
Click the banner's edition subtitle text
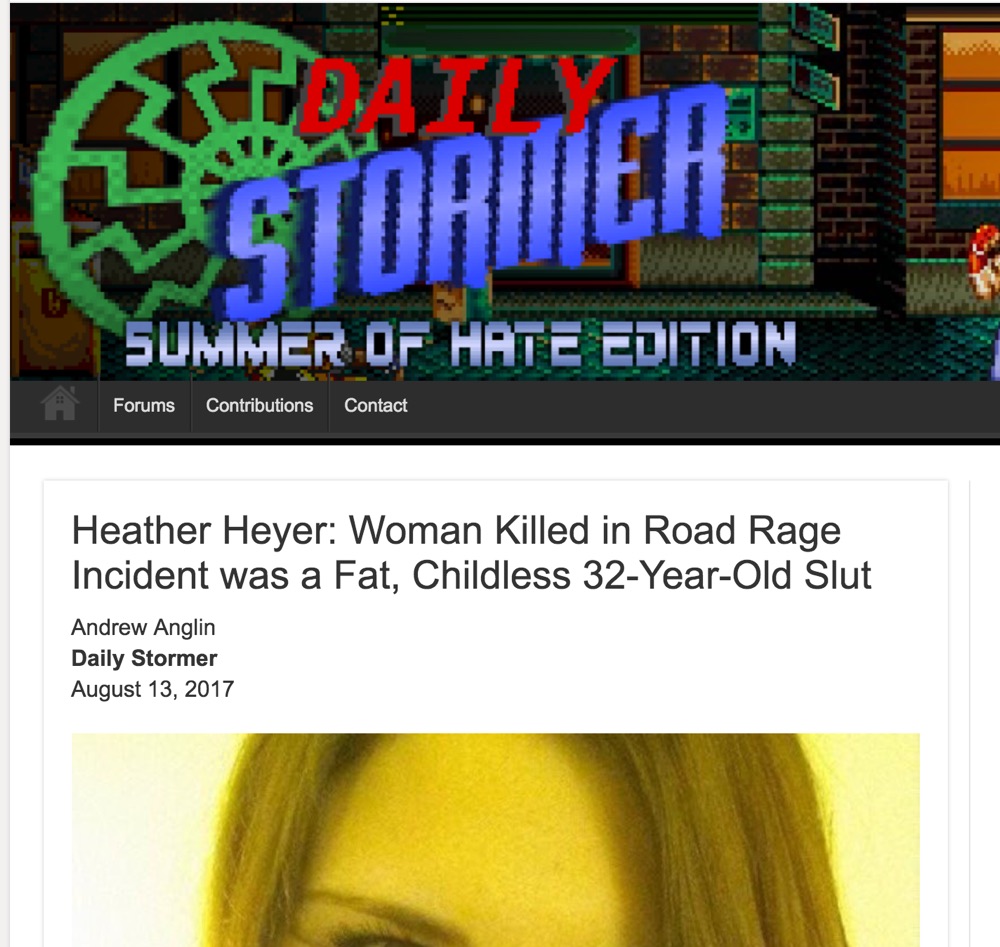tap(460, 344)
